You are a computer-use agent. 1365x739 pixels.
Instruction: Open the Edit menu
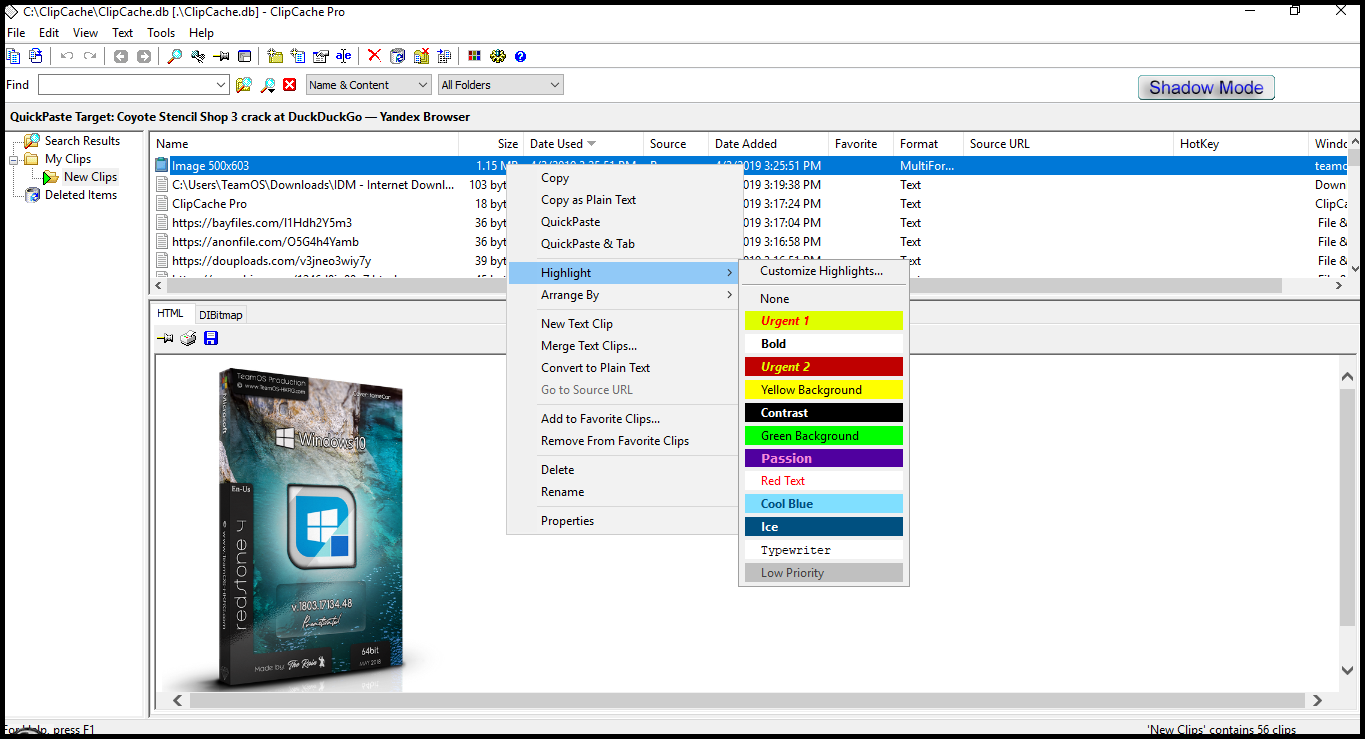pyautogui.click(x=49, y=33)
